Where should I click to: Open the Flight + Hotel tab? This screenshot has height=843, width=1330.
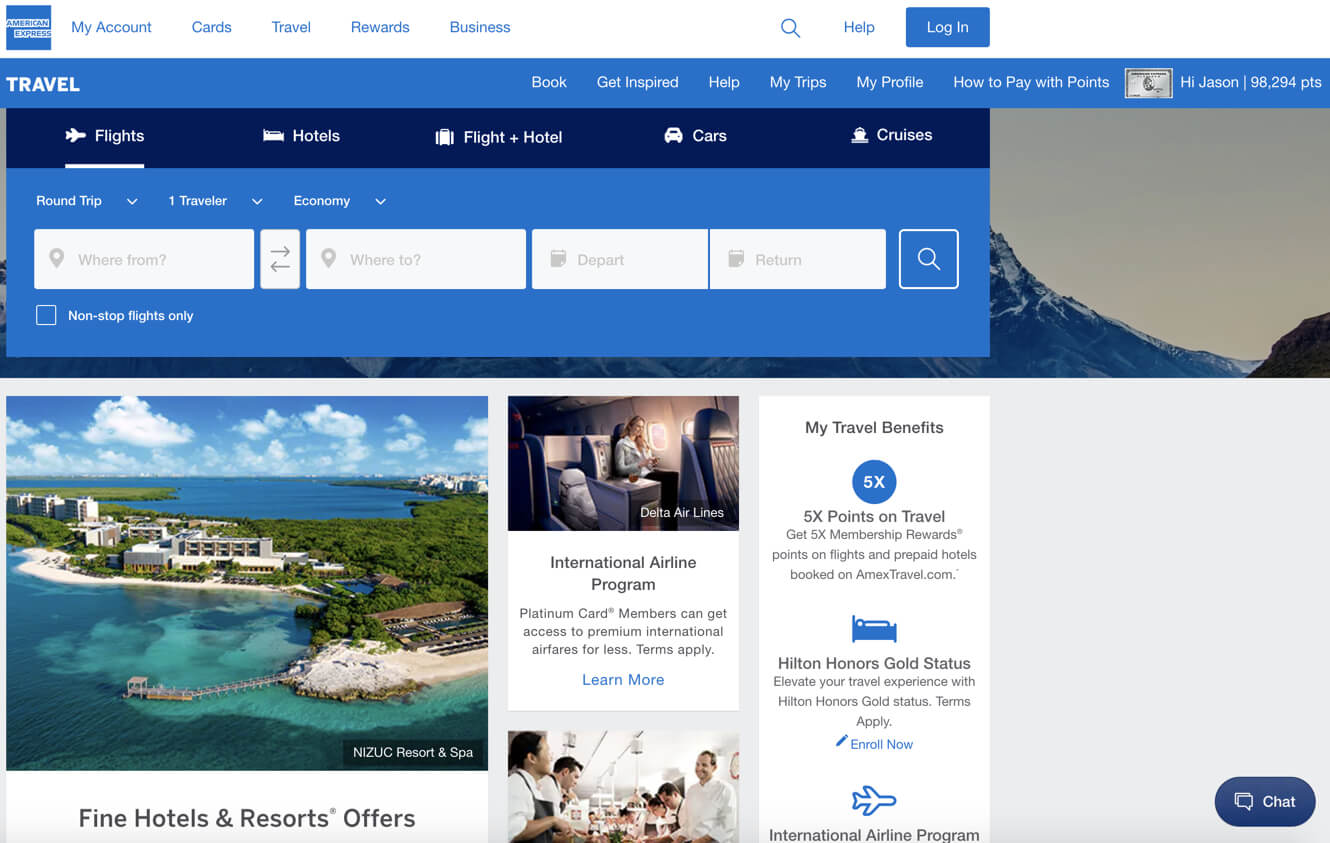[498, 137]
